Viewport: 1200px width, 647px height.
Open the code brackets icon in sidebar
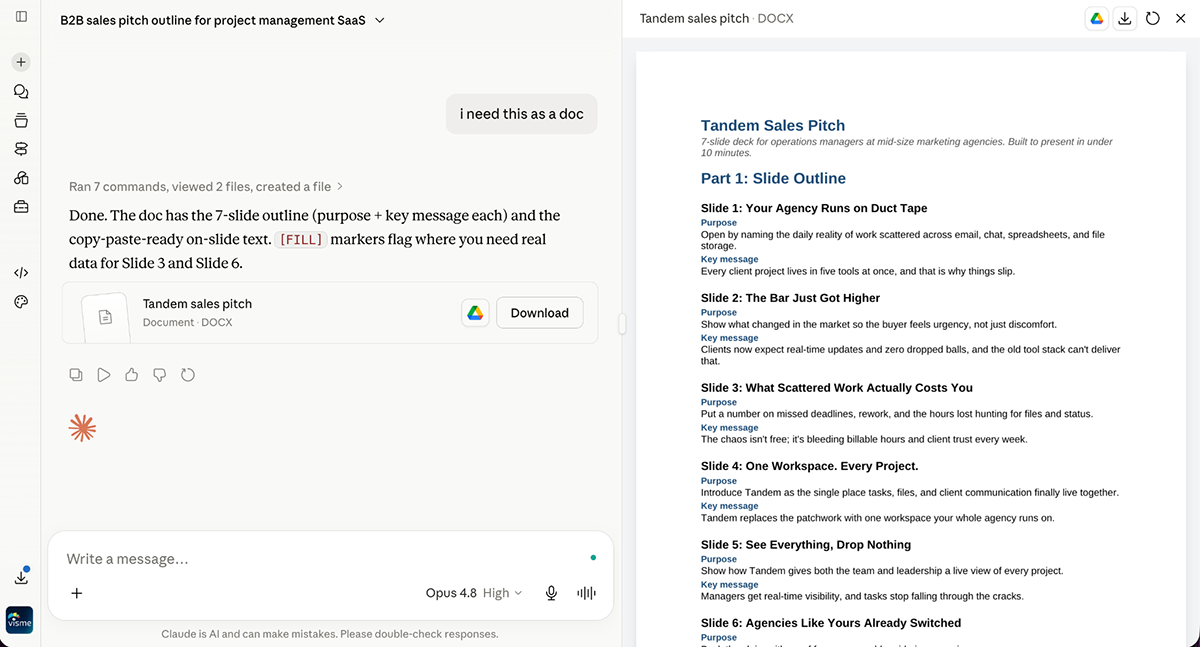coord(21,272)
